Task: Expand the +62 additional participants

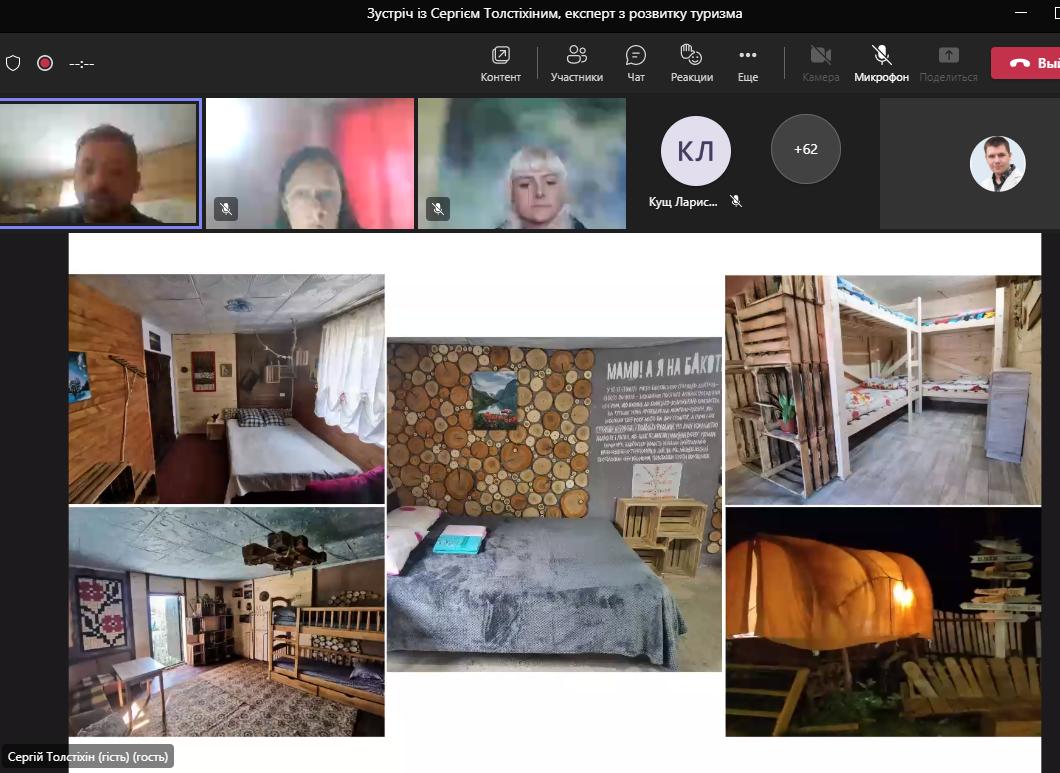Action: 805,149
